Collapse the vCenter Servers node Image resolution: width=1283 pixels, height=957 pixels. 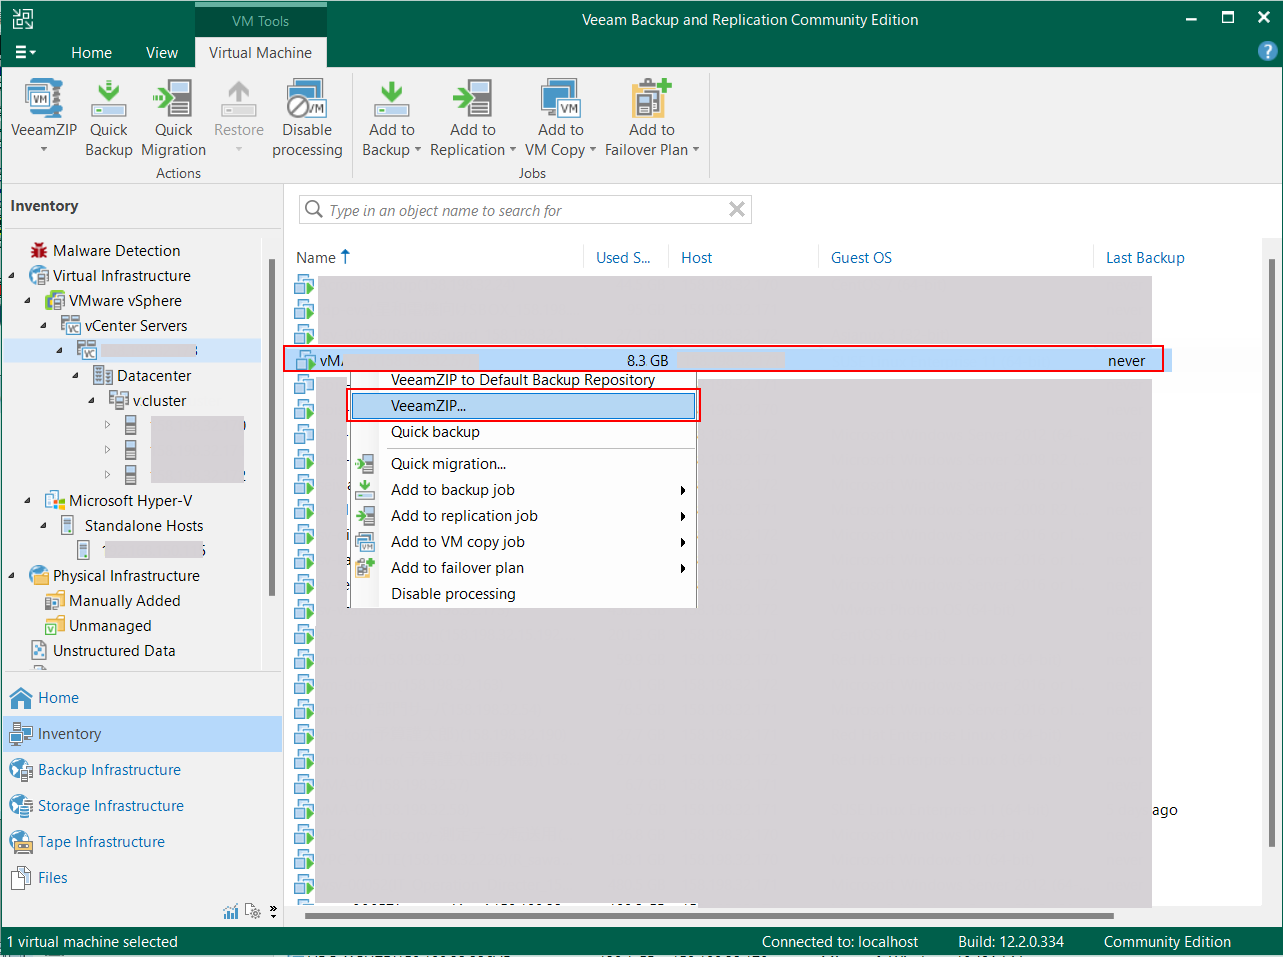(44, 326)
